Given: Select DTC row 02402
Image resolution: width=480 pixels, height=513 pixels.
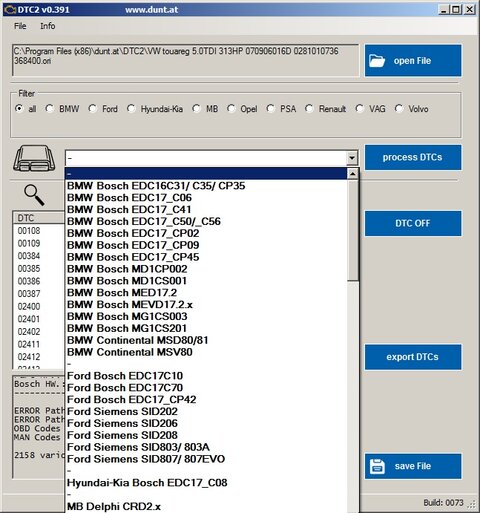Looking at the screenshot, I should coord(39,332).
